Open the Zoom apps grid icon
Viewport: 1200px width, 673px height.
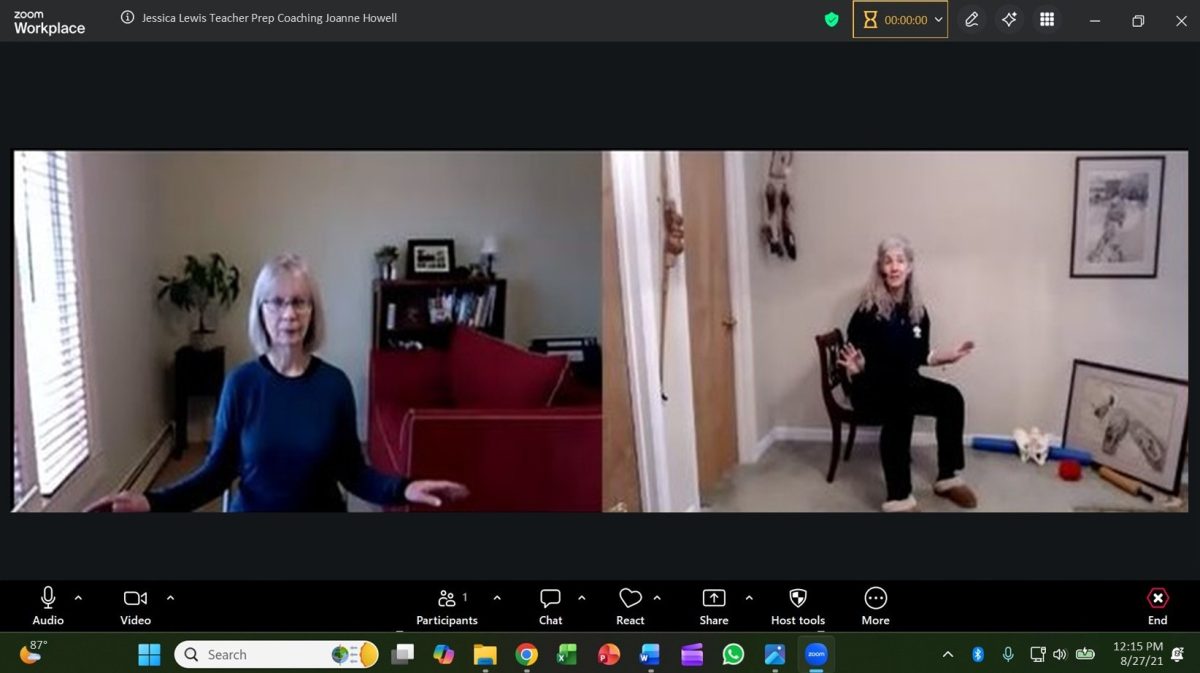point(1047,20)
